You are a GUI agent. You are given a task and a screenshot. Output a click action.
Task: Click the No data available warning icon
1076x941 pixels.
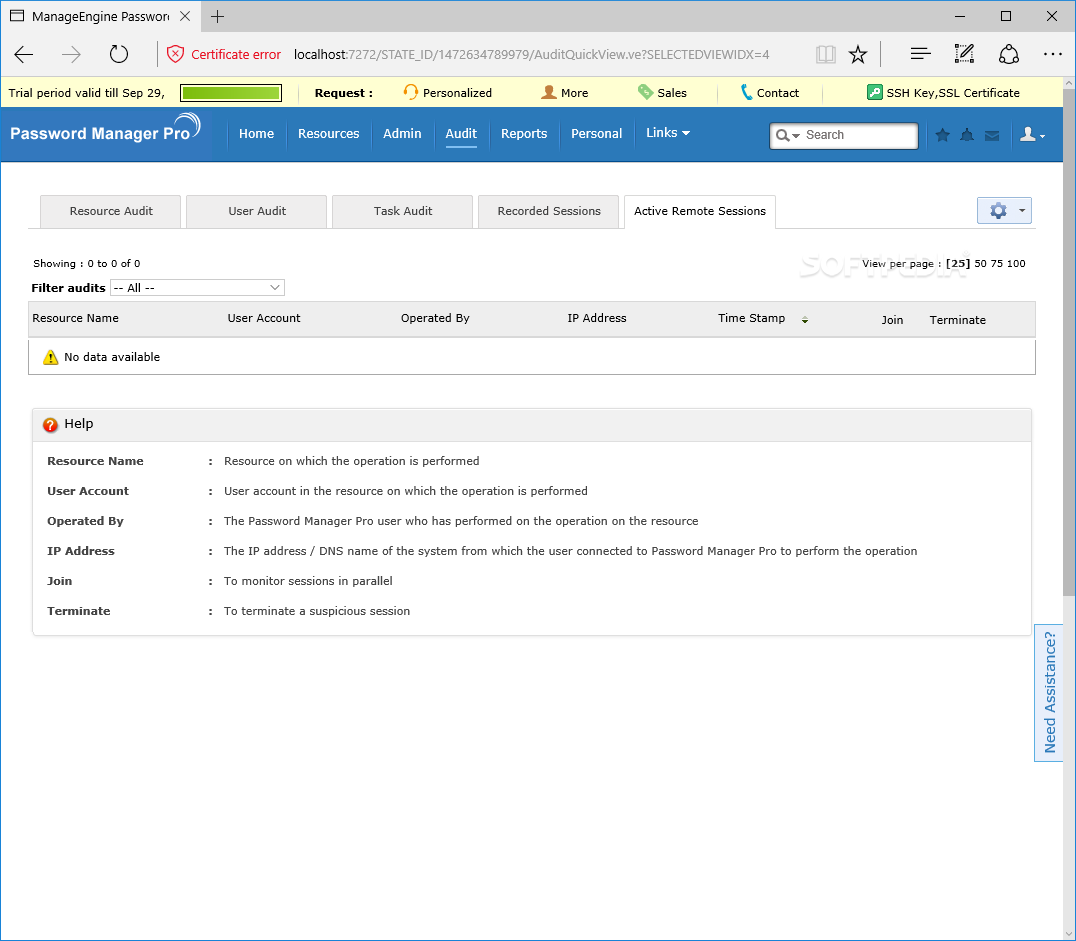[x=51, y=357]
